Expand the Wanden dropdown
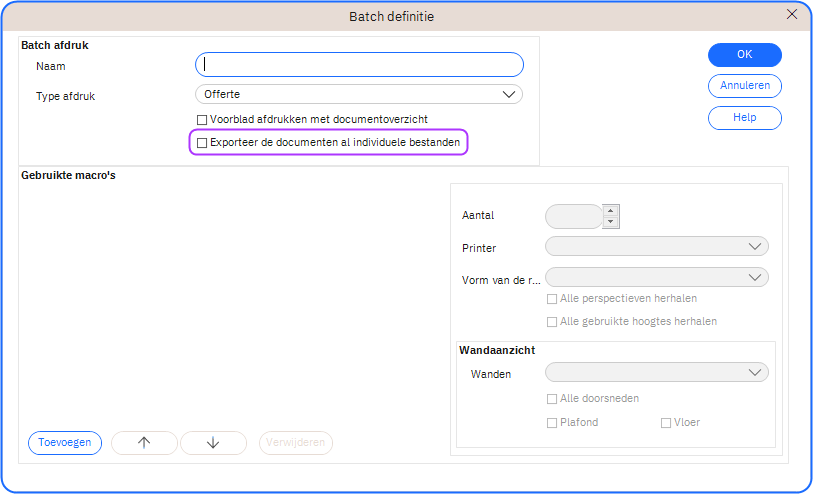Viewport: 813px width, 494px height. click(656, 372)
